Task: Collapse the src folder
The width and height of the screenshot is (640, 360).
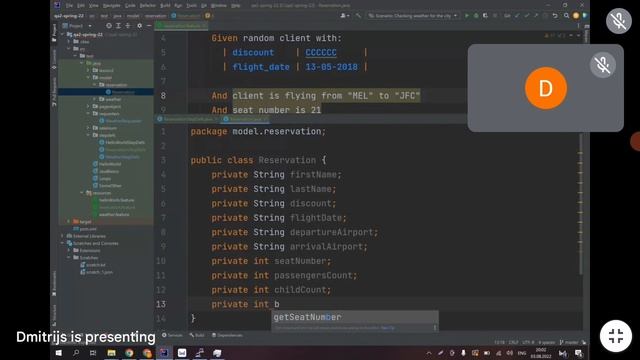Action: tap(69, 49)
